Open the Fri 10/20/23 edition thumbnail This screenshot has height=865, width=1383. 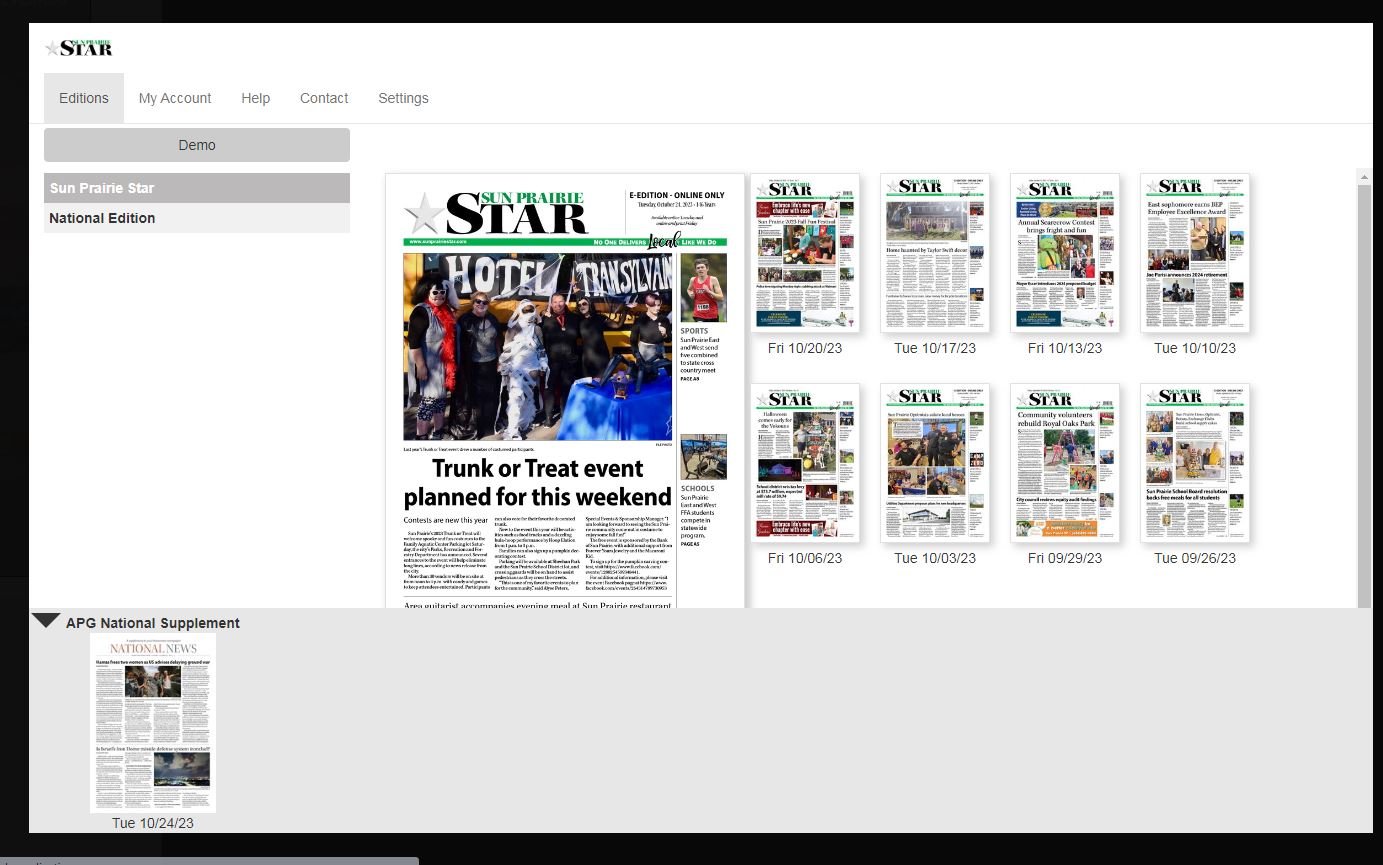(805, 252)
